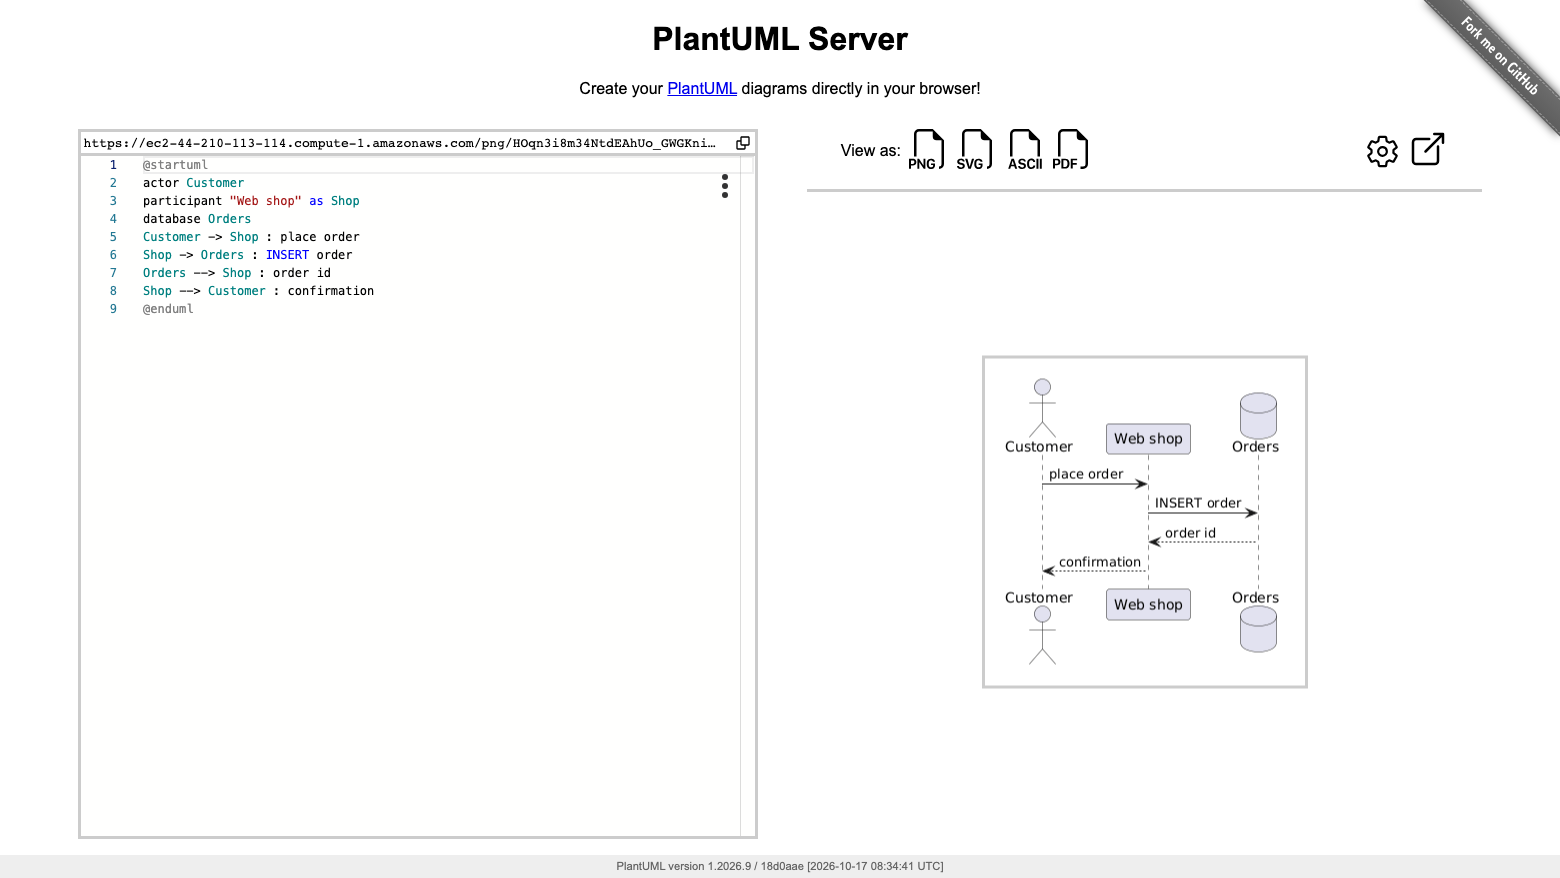Screen dimensions: 1560x878
Task: Click the participant "Web shop" code line
Action: point(251,201)
